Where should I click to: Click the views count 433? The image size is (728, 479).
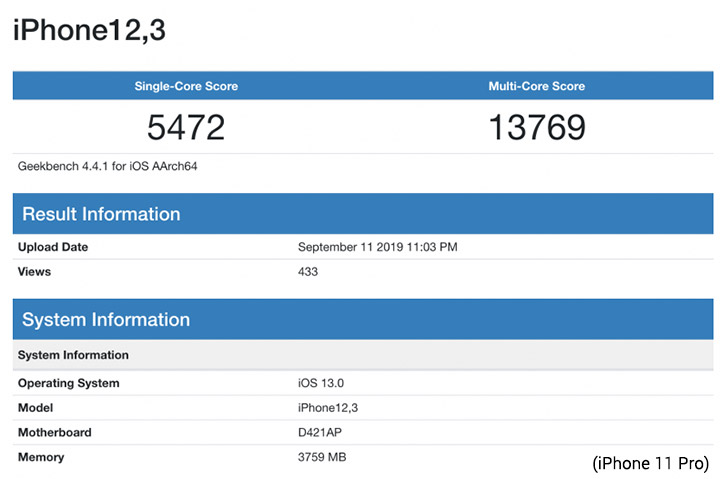coord(308,272)
